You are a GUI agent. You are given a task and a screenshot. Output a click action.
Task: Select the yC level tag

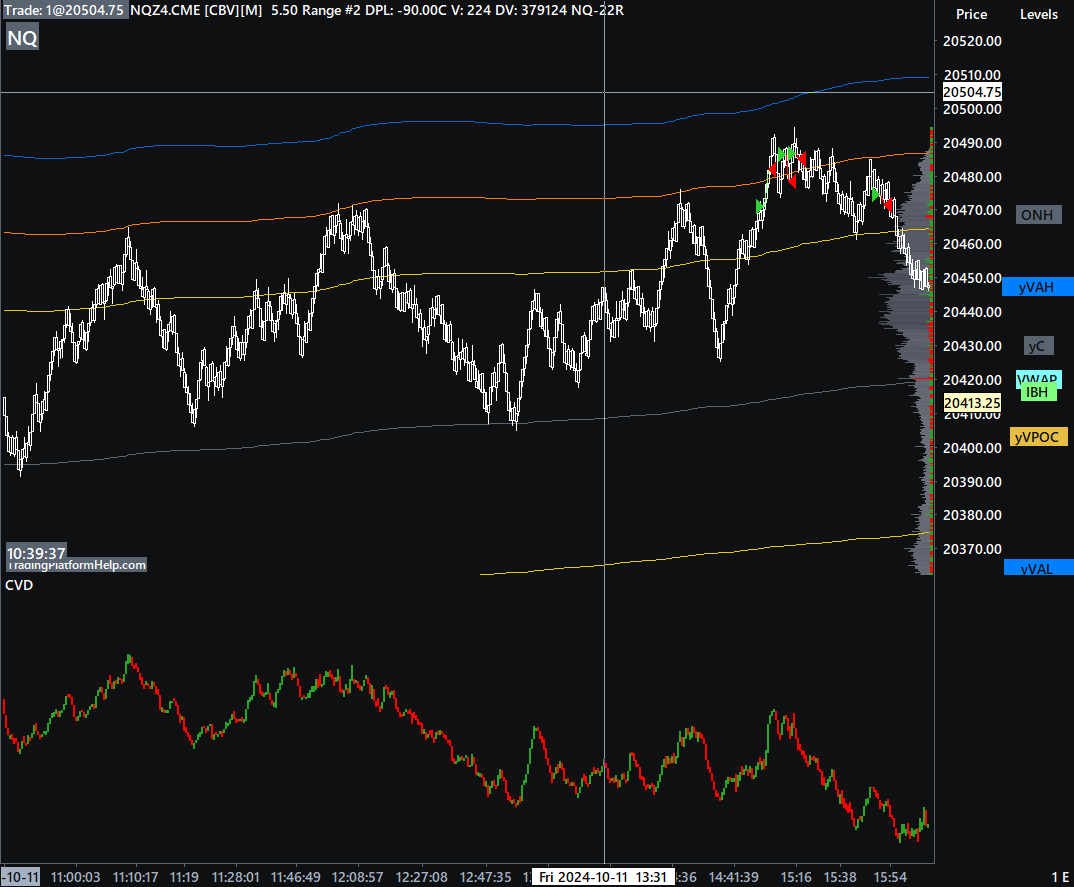[x=1037, y=346]
